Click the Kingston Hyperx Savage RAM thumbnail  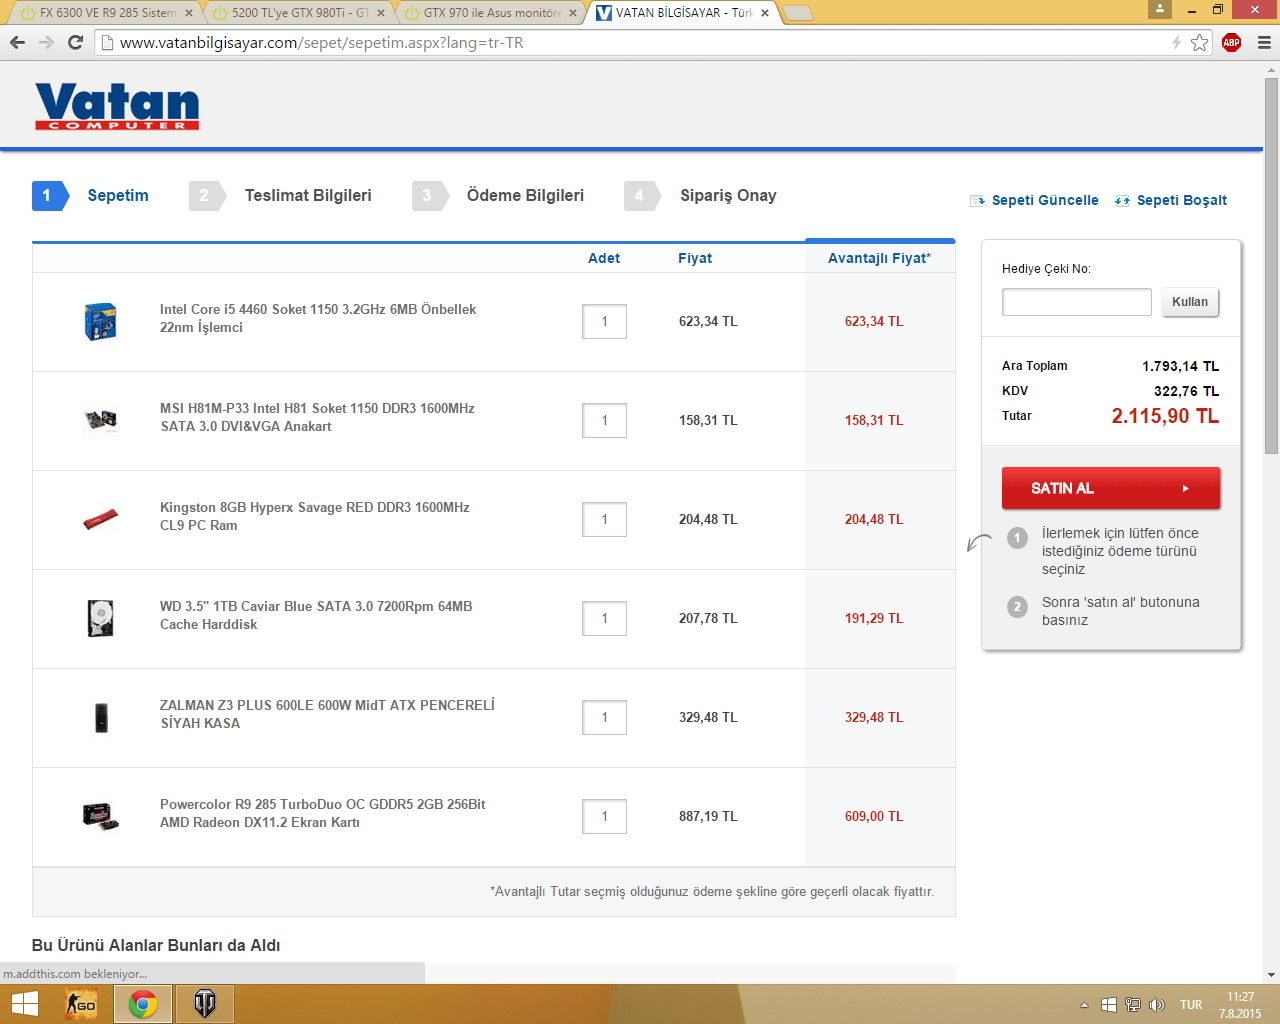[x=101, y=519]
